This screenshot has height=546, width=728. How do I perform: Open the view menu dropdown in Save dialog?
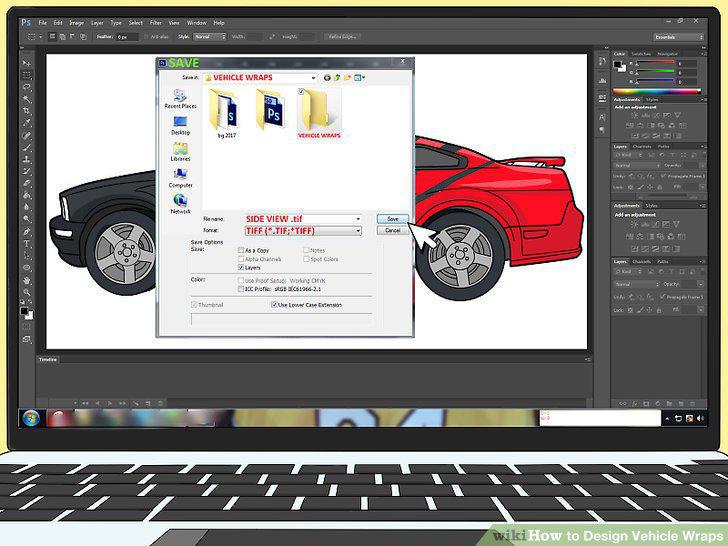[x=360, y=78]
